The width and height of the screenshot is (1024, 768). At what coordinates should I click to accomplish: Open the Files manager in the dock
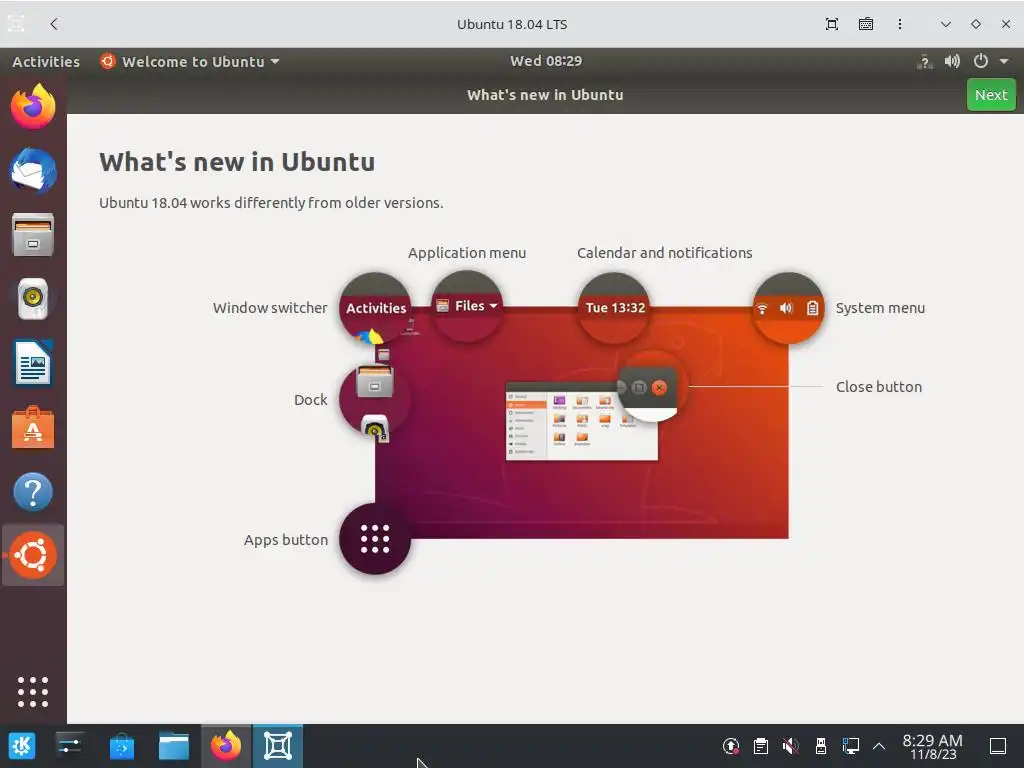pyautogui.click(x=33, y=234)
